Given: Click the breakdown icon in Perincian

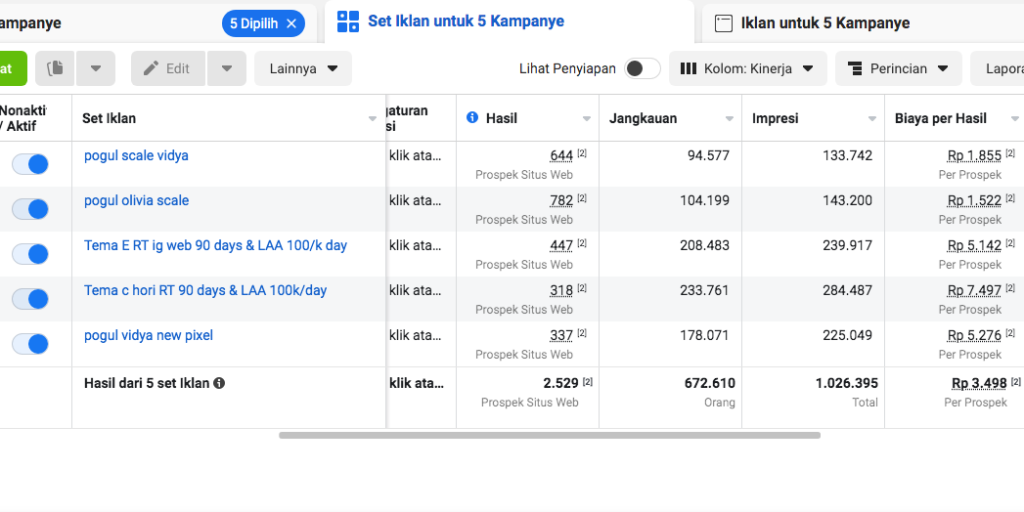Looking at the screenshot, I should pyautogui.click(x=854, y=69).
